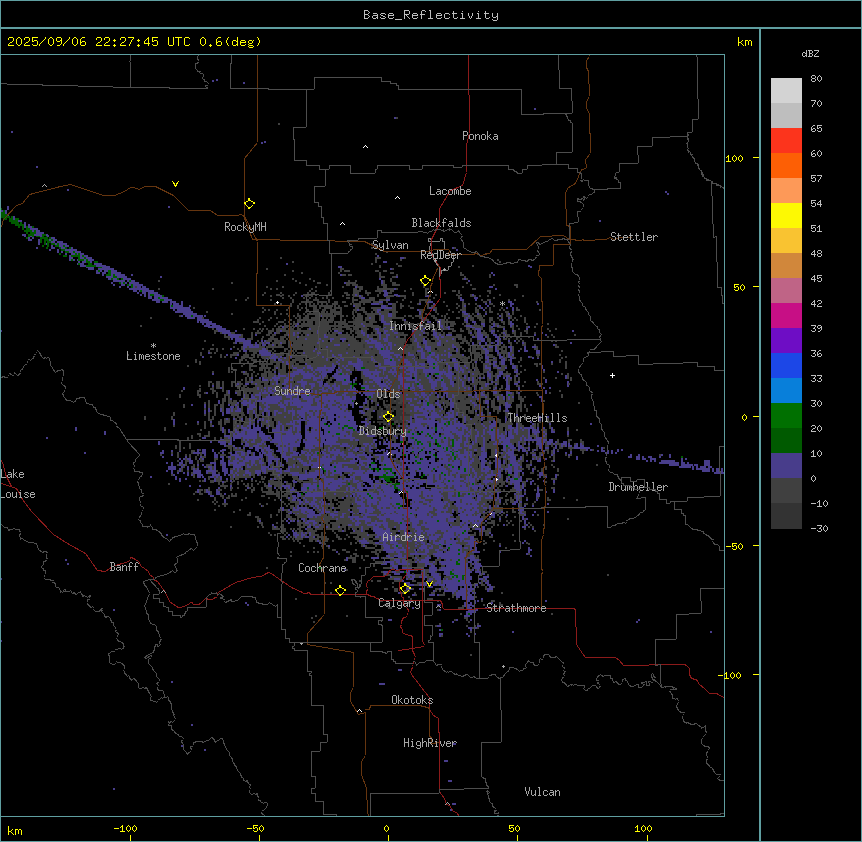Click the Didsbury city label

click(383, 431)
